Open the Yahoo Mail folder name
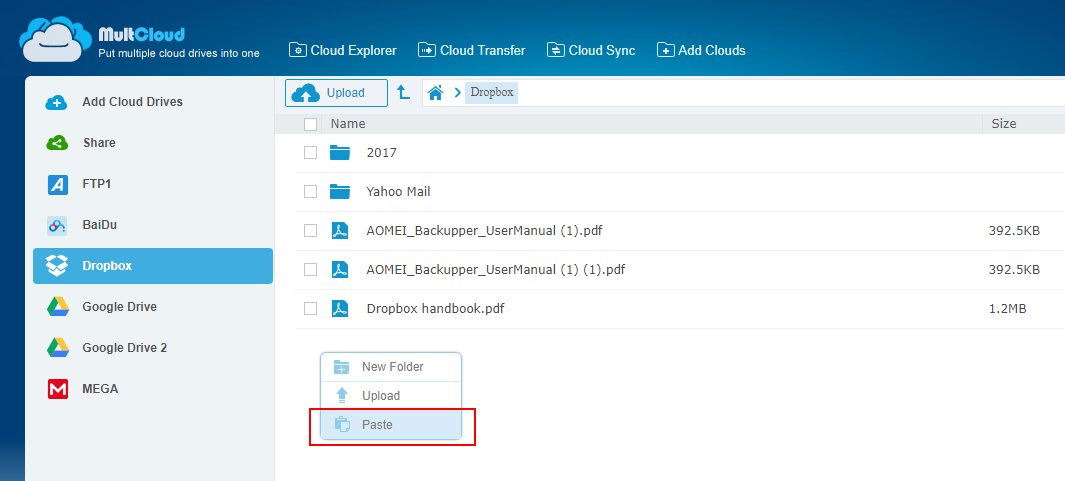Viewport: 1065px width, 481px height. [399, 192]
